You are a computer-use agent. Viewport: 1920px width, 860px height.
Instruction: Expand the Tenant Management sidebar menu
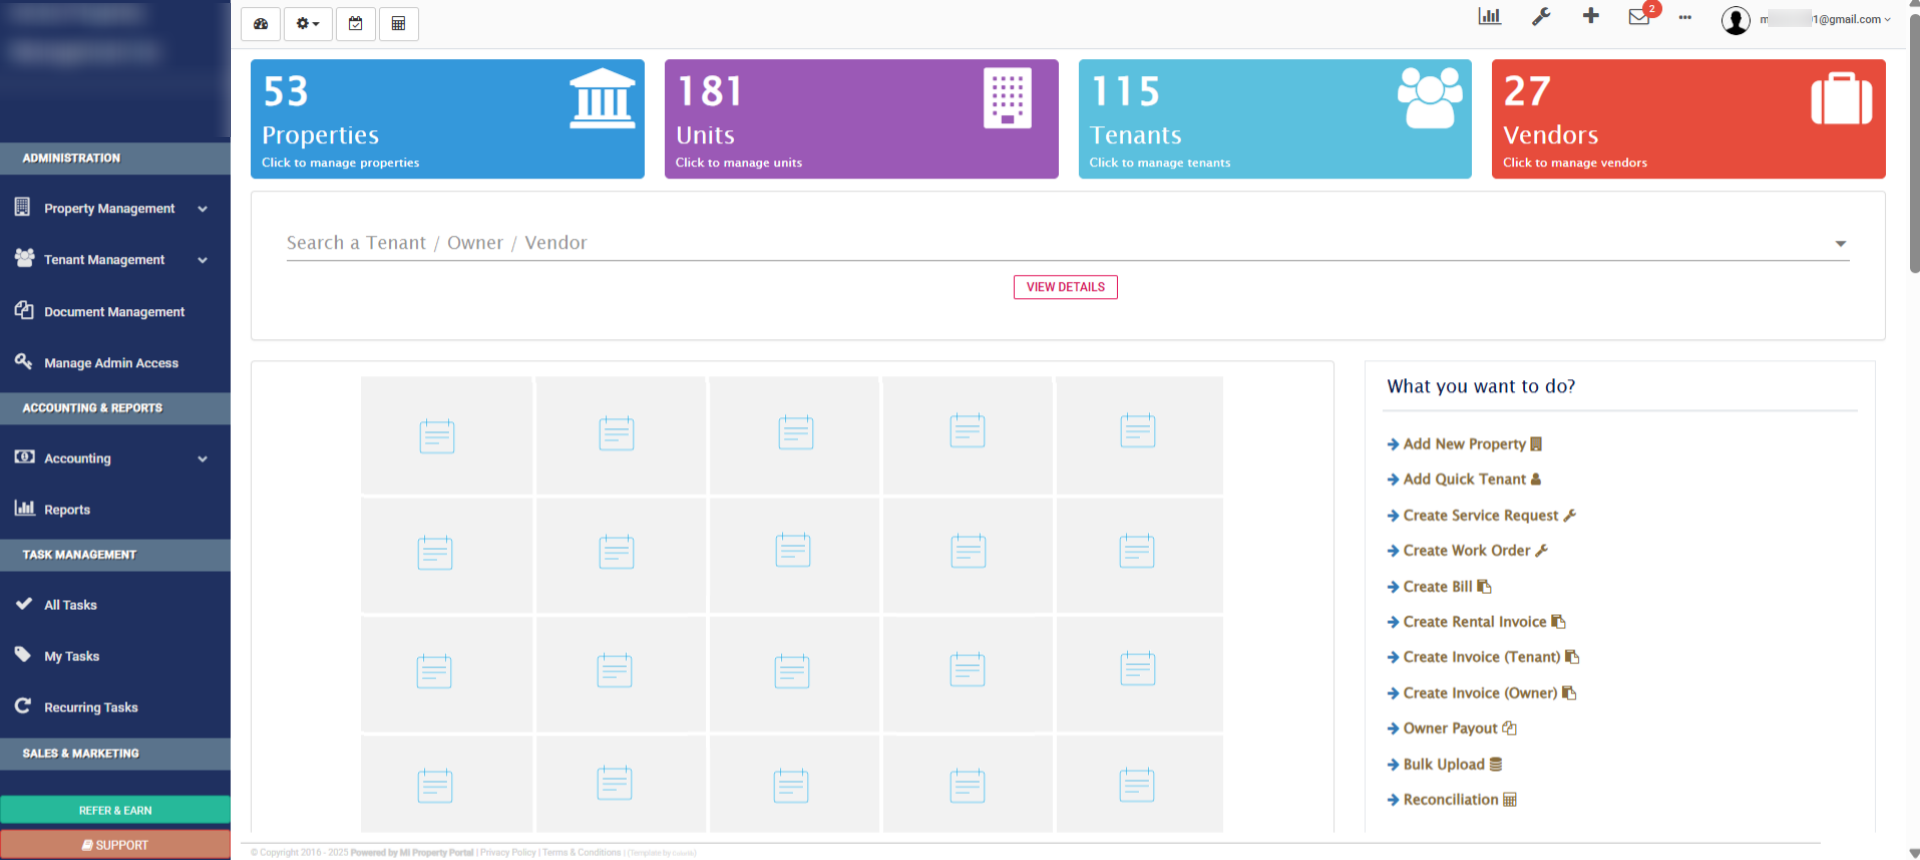coord(115,260)
